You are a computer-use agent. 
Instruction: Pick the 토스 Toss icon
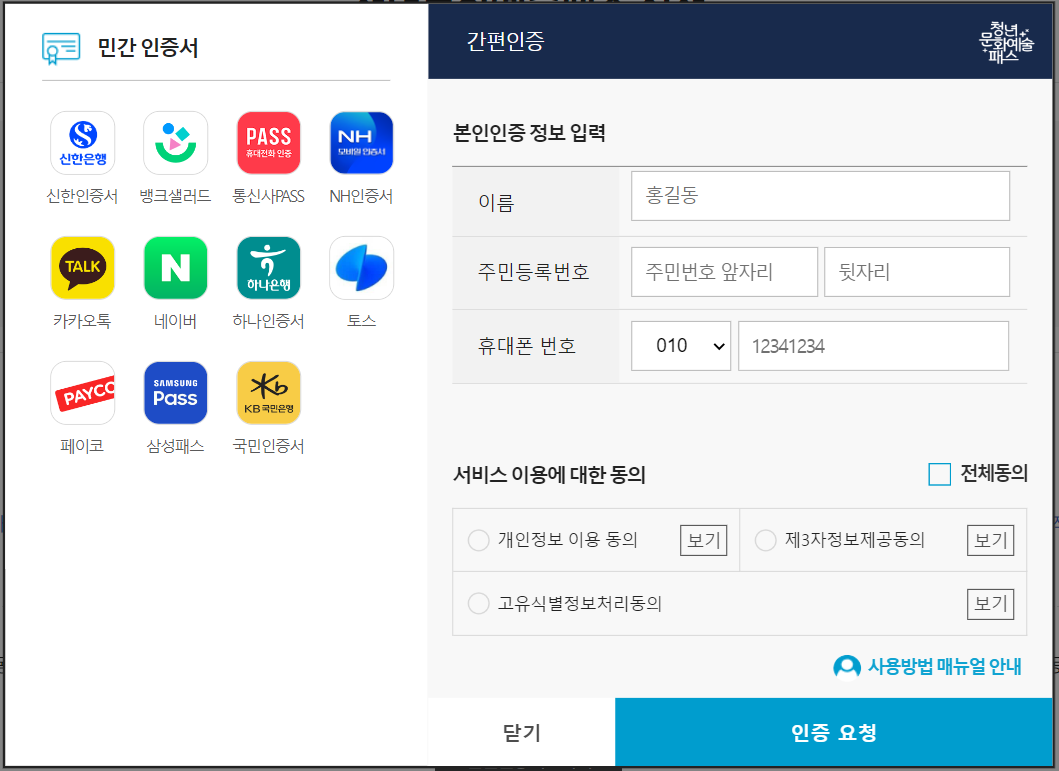(x=361, y=267)
